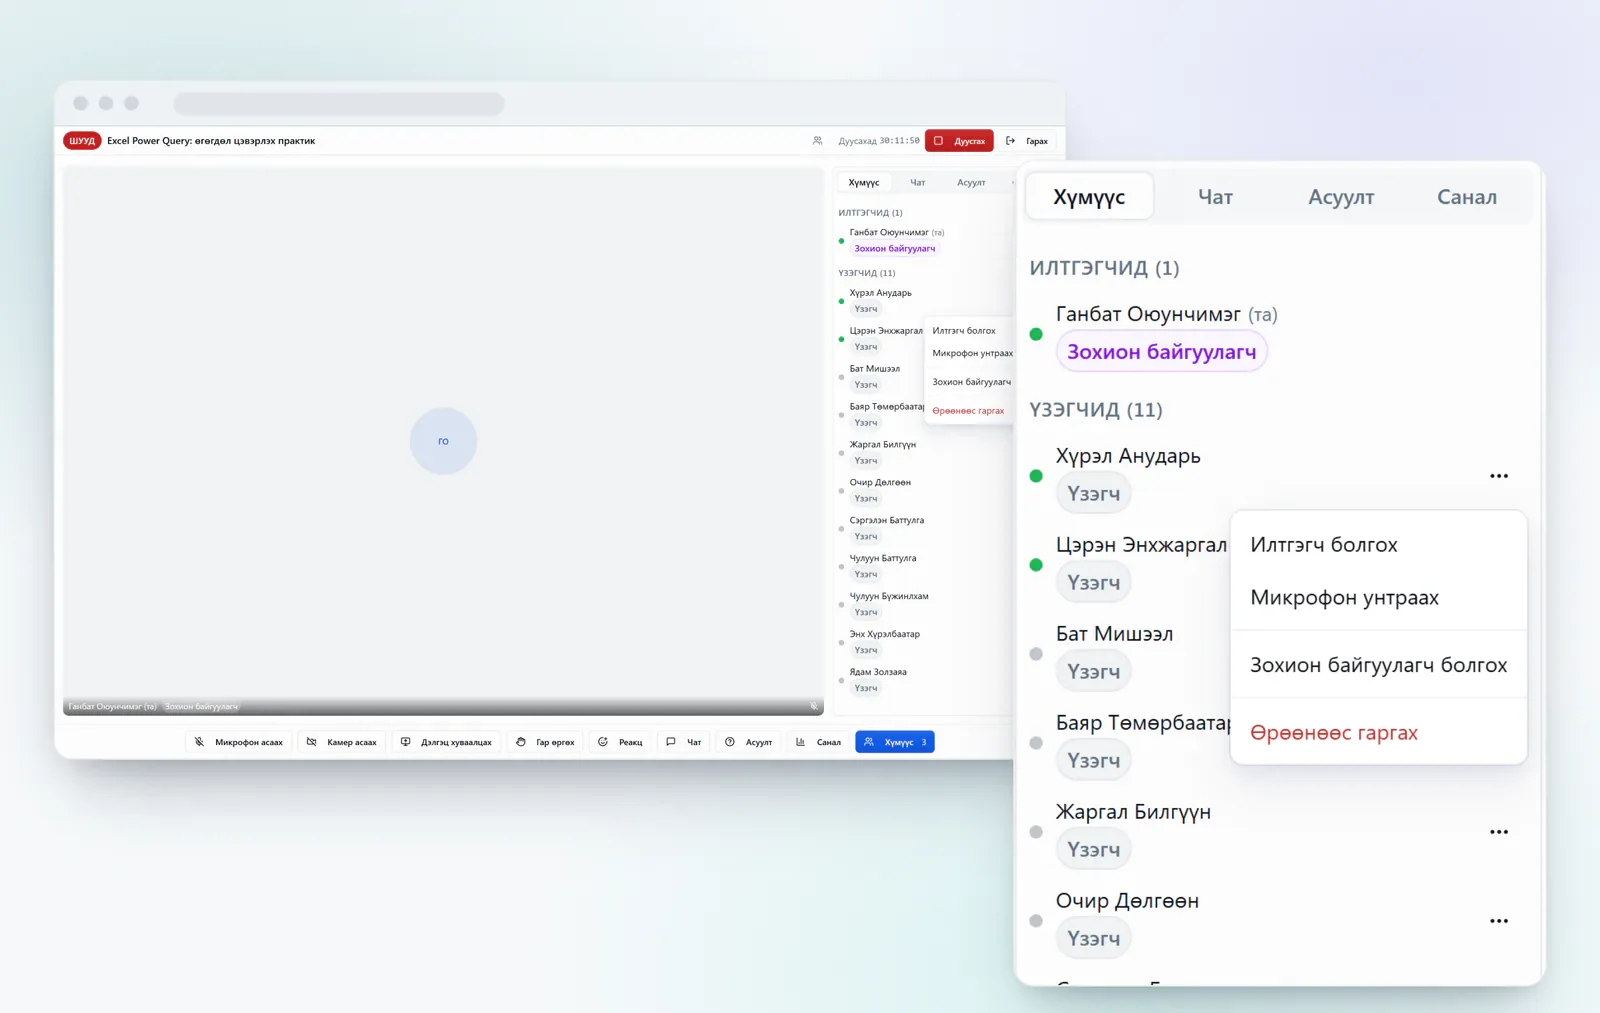Click the bar-chart icon on Санал
1600x1013 pixels.
pos(800,742)
